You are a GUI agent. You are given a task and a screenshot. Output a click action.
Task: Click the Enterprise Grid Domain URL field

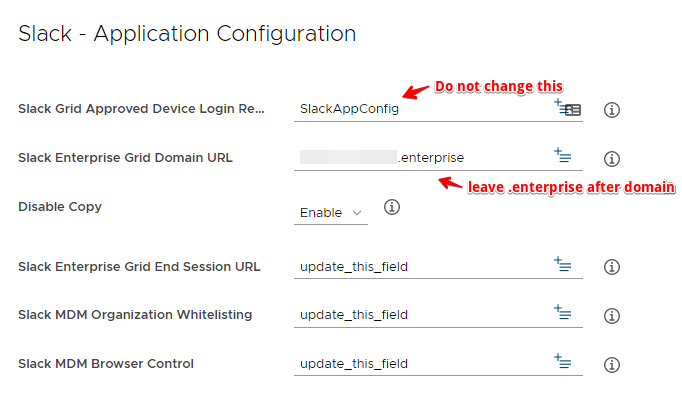pos(420,157)
